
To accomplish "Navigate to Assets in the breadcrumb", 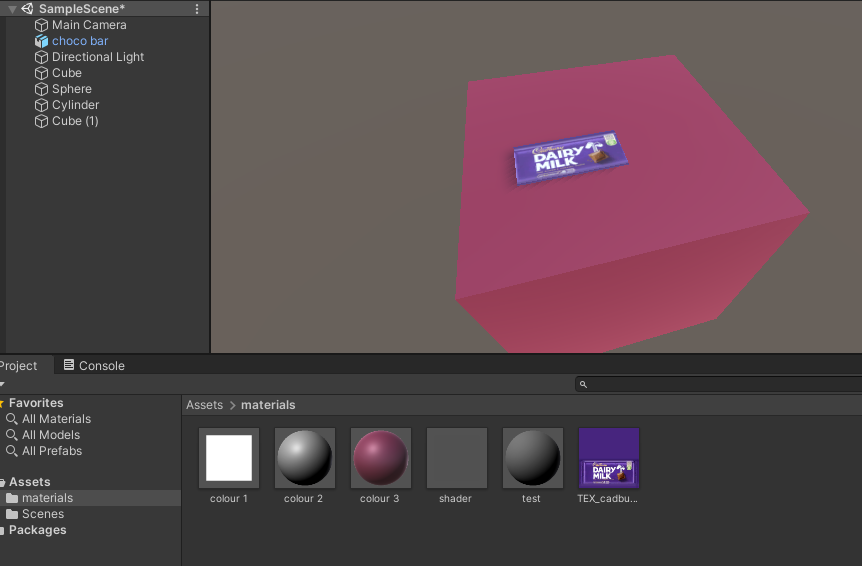I will pyautogui.click(x=205, y=405).
